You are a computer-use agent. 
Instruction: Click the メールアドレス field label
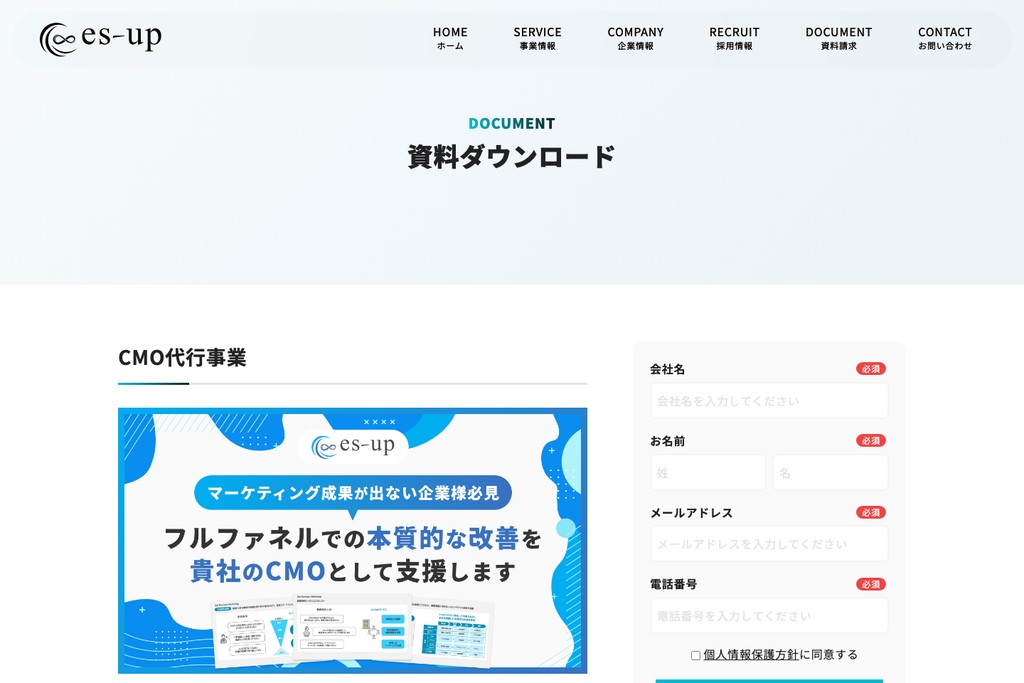point(692,513)
